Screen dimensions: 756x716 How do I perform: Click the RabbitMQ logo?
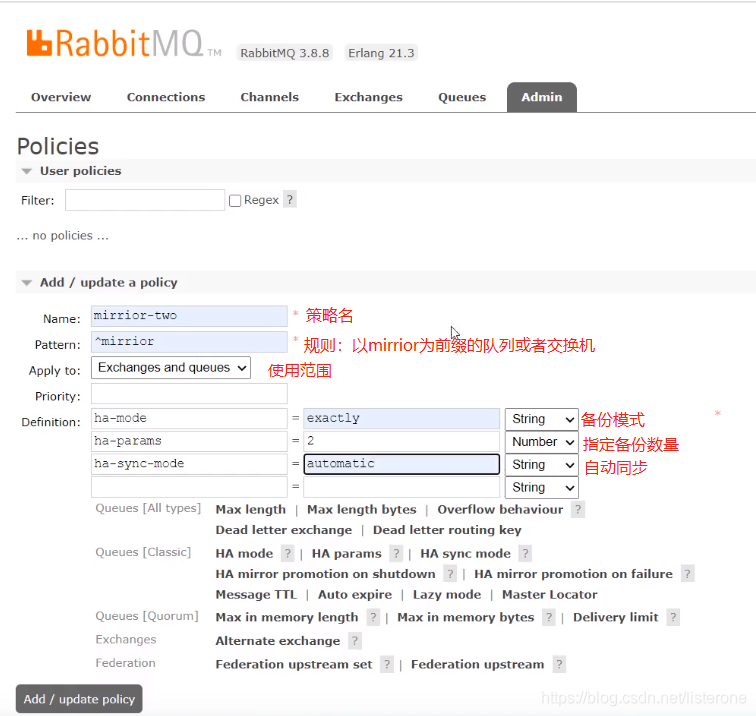coord(124,44)
